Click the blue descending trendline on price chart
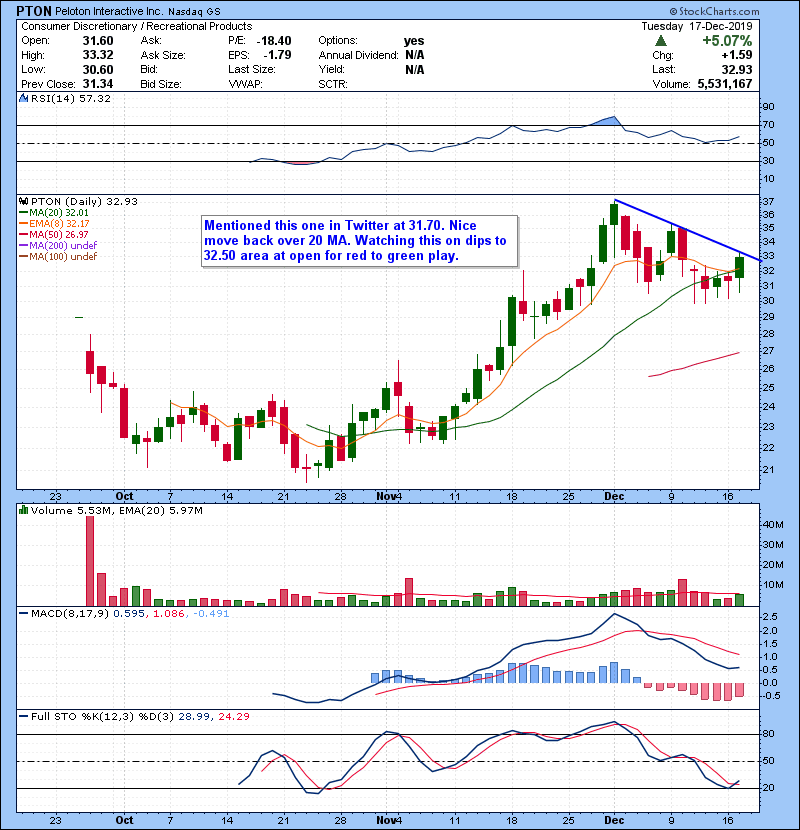The image size is (800, 830). (x=688, y=230)
